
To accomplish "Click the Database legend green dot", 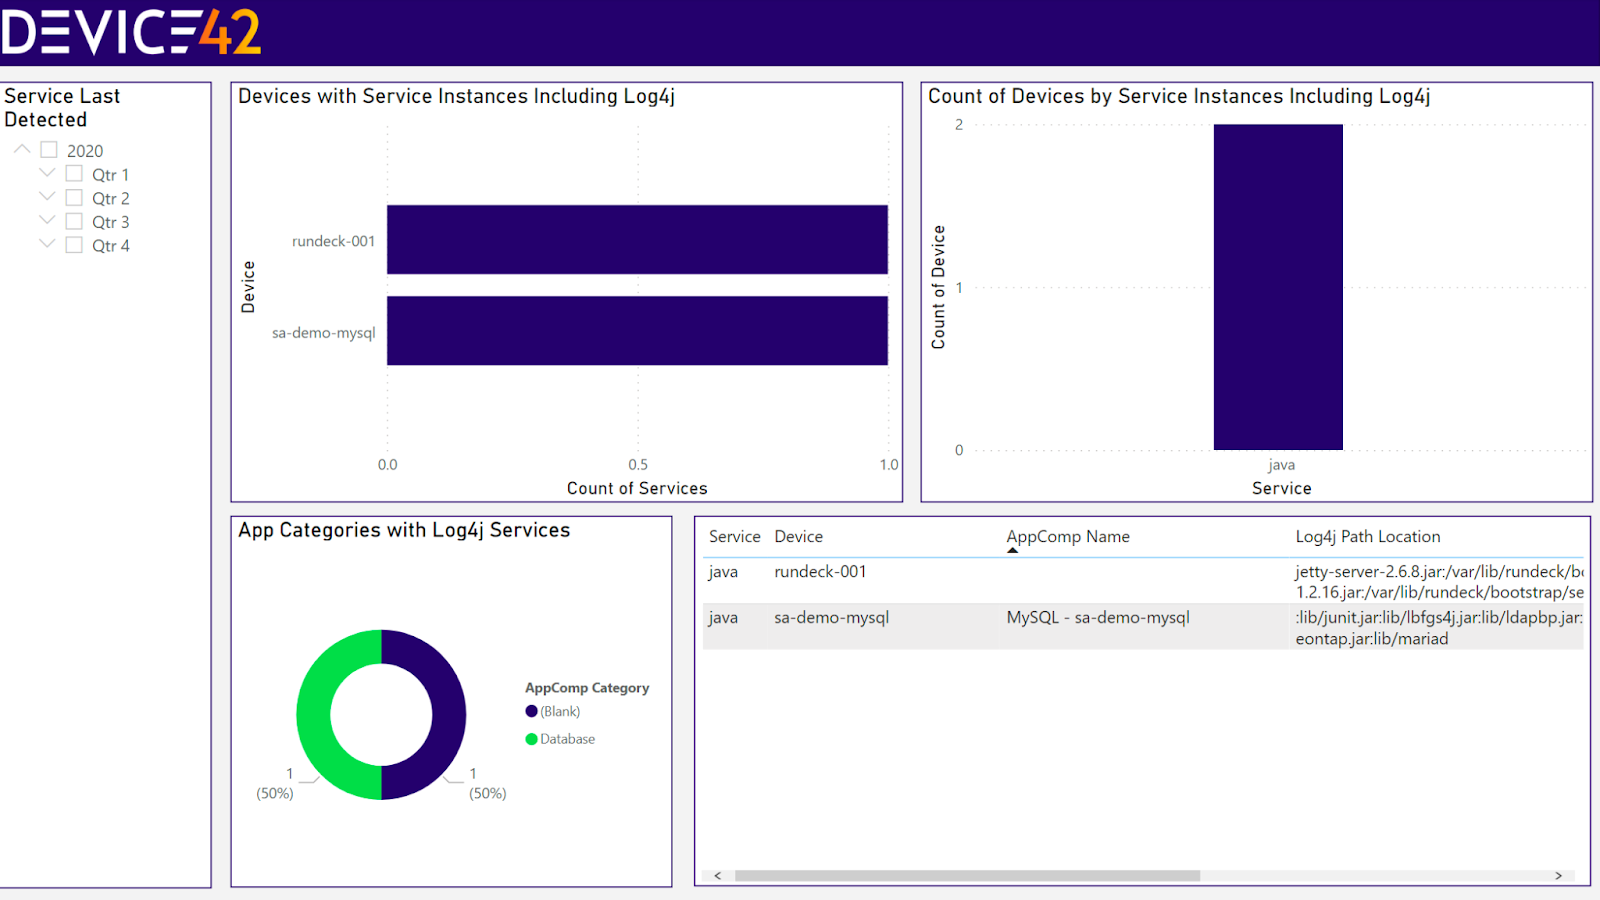I will point(531,739).
